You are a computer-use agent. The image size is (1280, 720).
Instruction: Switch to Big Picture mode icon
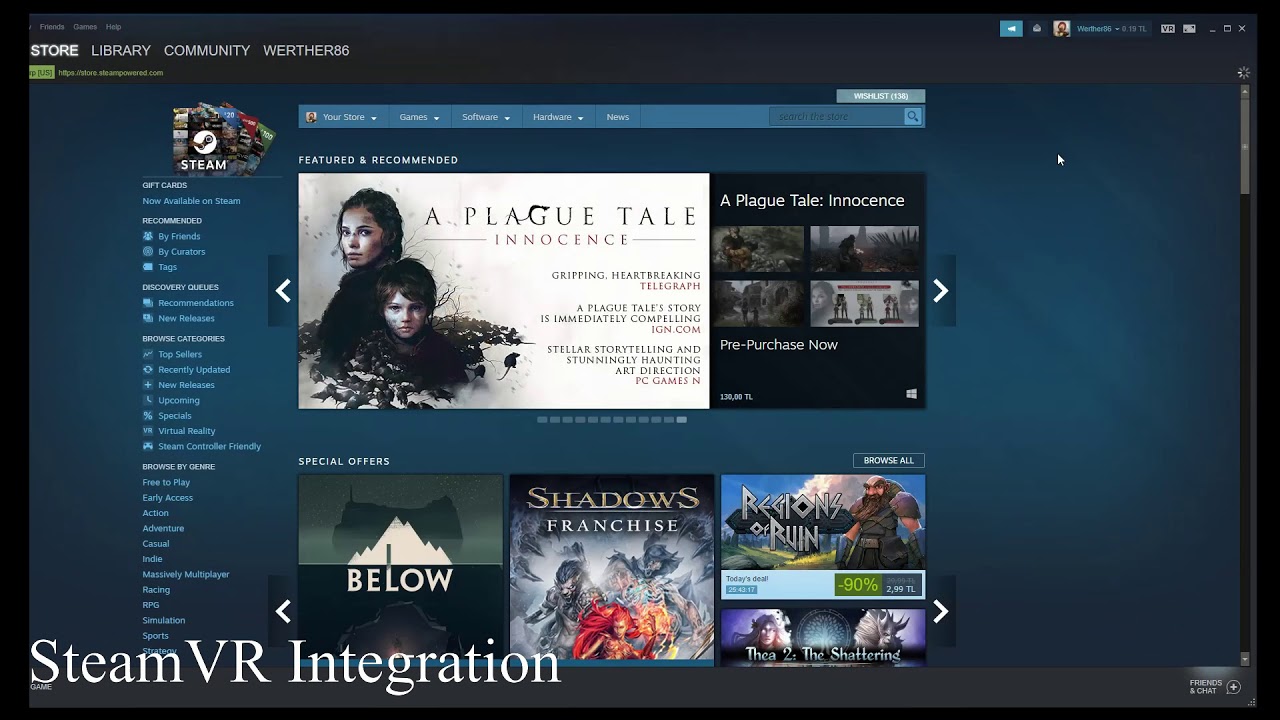(1189, 29)
